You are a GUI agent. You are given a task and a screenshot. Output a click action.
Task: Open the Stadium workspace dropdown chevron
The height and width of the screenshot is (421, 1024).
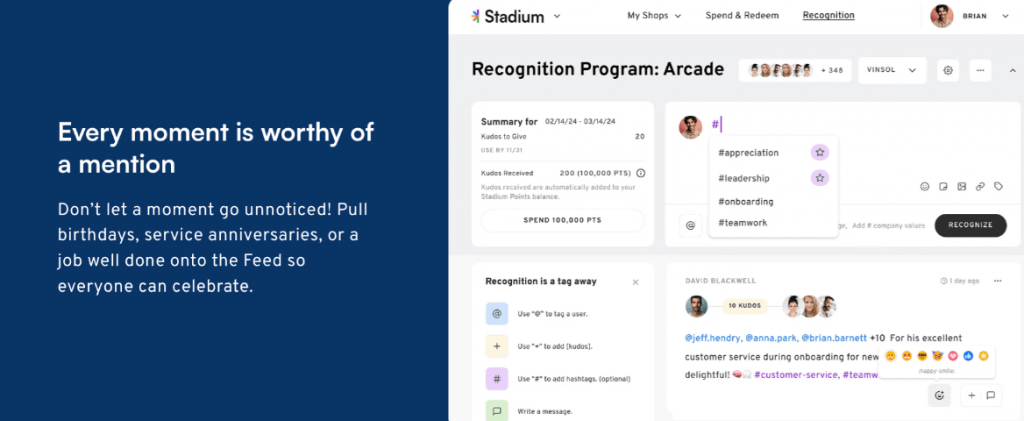click(x=557, y=16)
